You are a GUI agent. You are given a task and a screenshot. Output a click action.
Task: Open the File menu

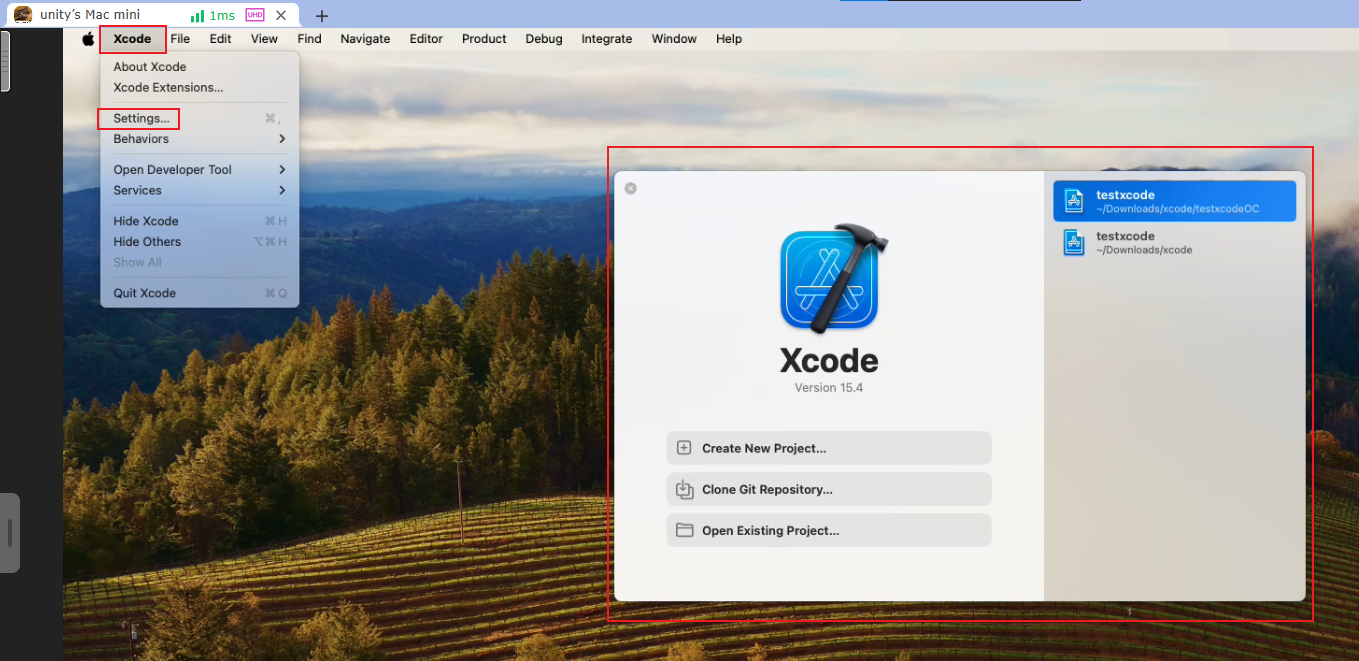[x=180, y=39]
